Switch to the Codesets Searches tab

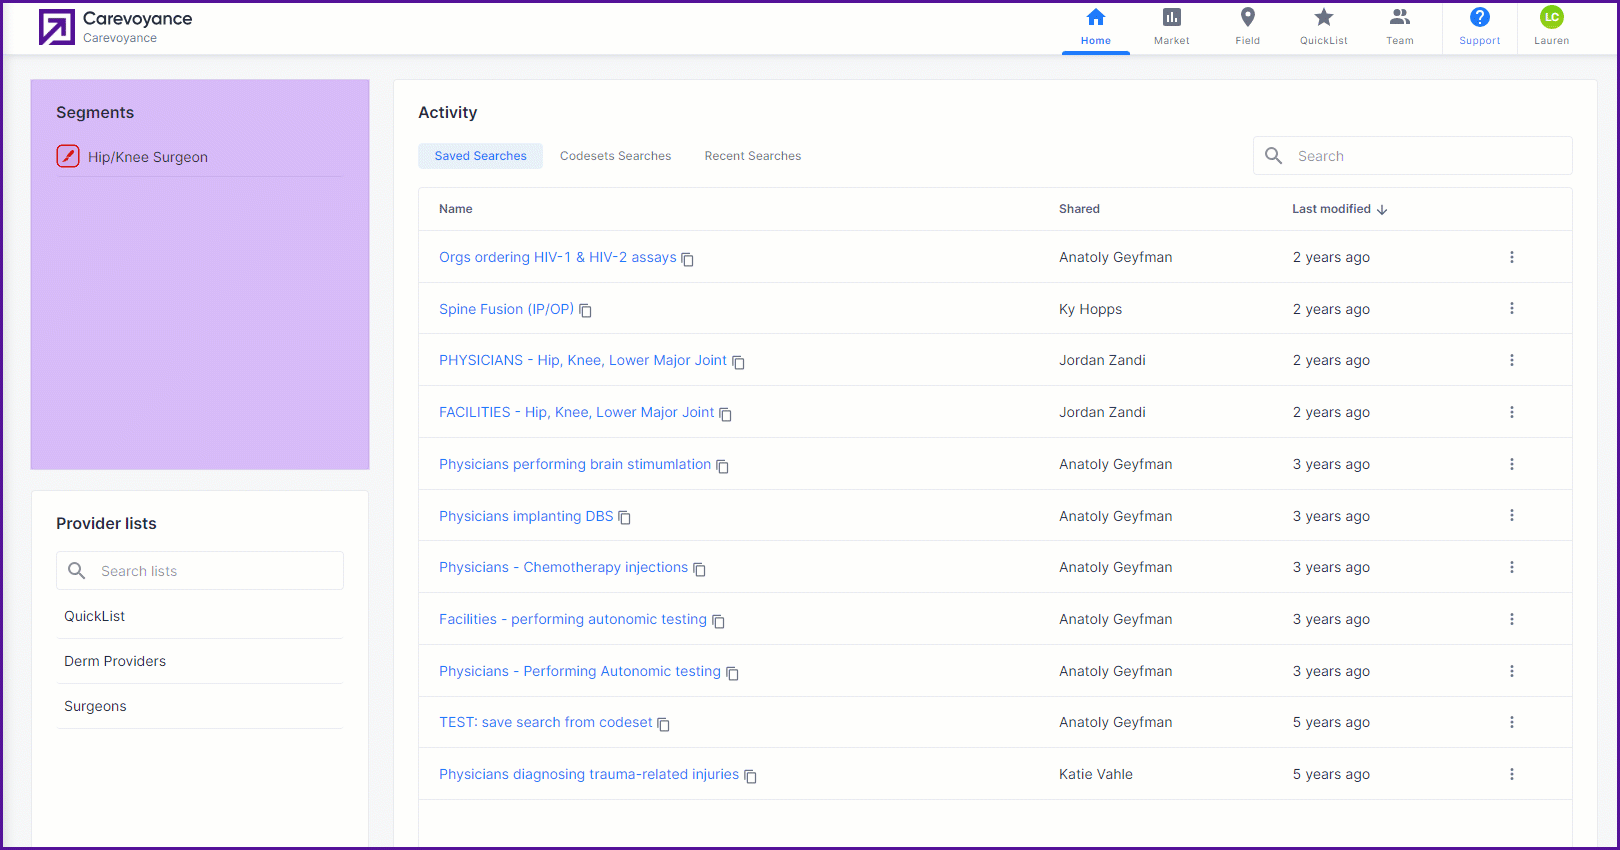pyautogui.click(x=615, y=156)
